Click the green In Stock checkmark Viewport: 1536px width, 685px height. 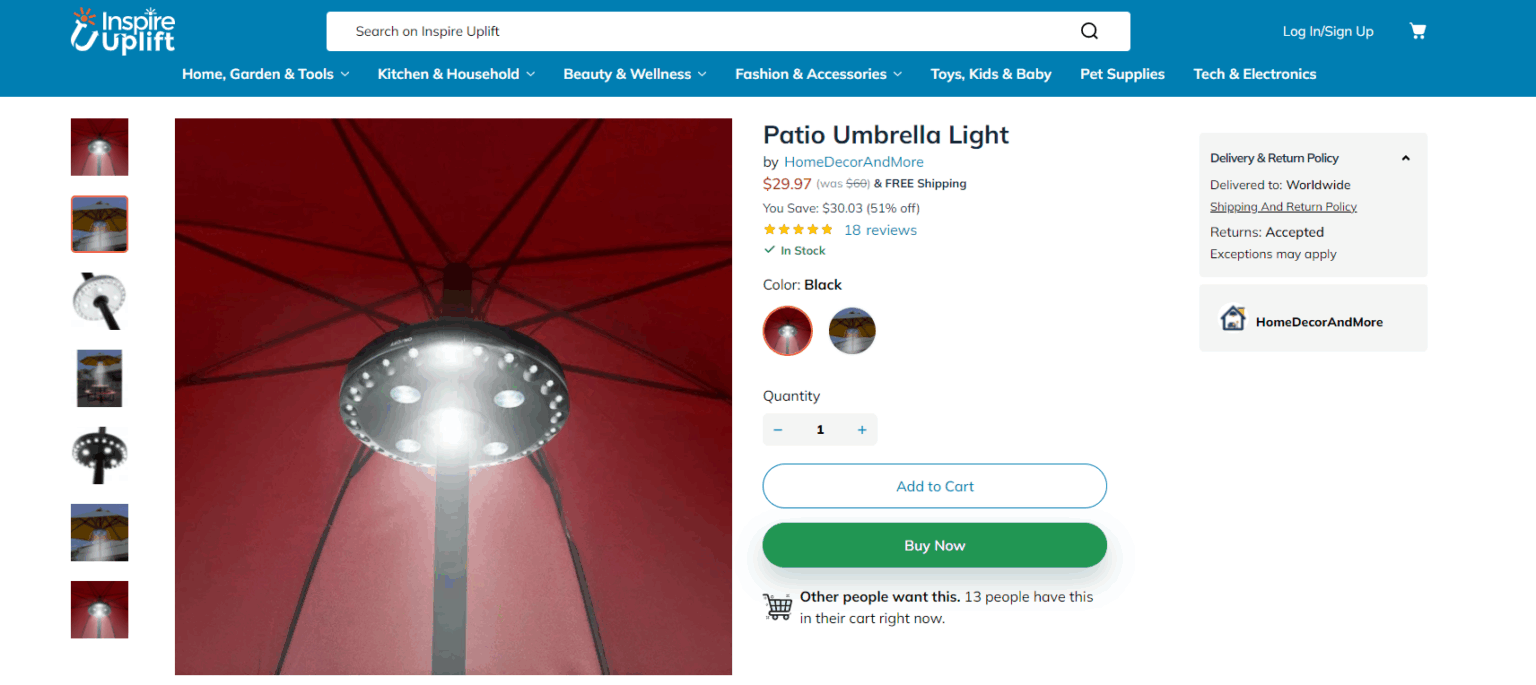[770, 250]
